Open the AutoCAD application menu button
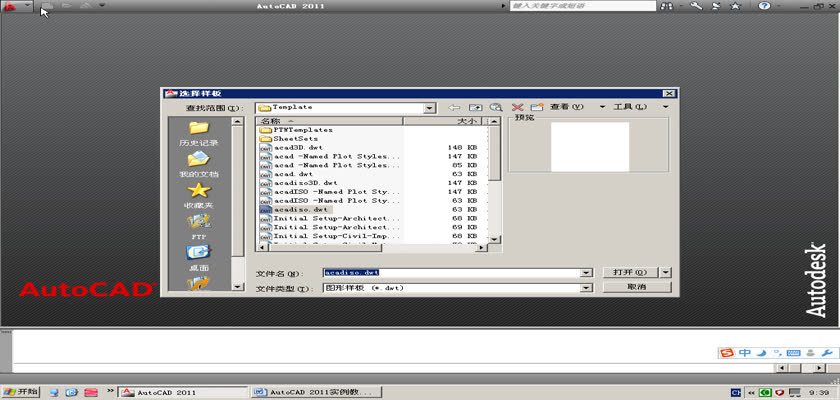This screenshot has height=400, width=840. pyautogui.click(x=16, y=6)
